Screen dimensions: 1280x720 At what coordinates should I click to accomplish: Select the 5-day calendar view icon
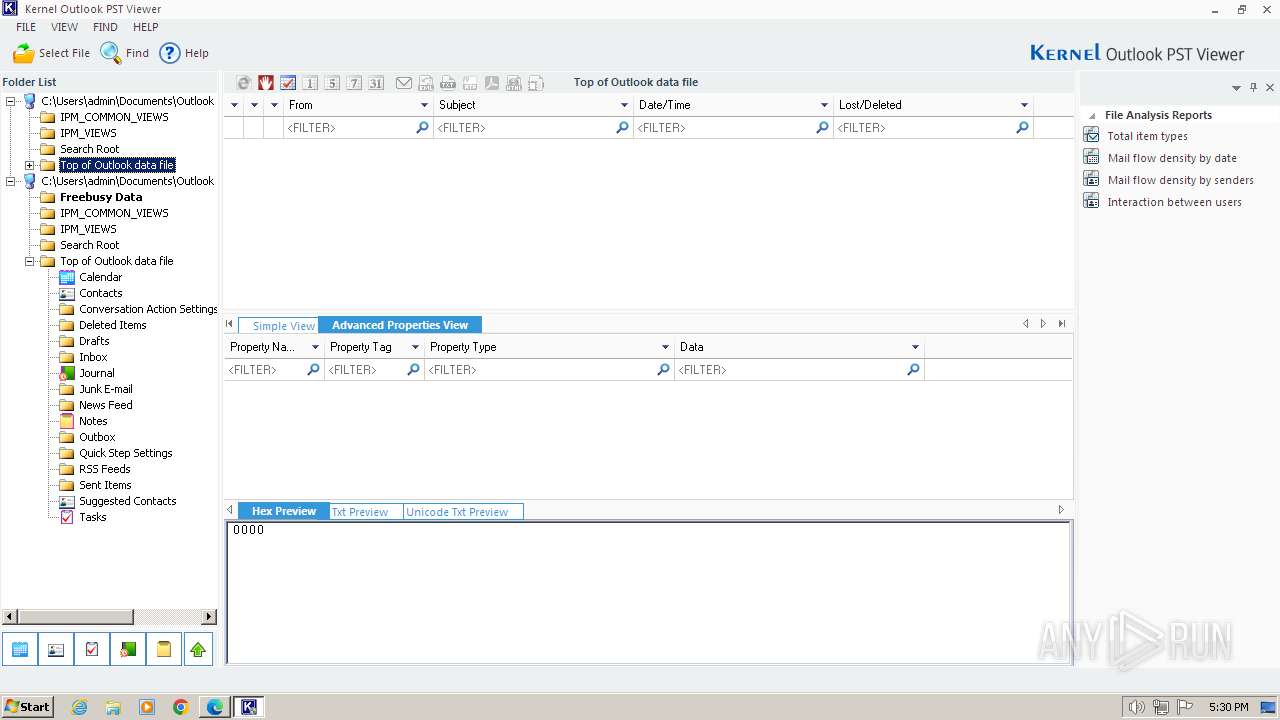point(332,83)
